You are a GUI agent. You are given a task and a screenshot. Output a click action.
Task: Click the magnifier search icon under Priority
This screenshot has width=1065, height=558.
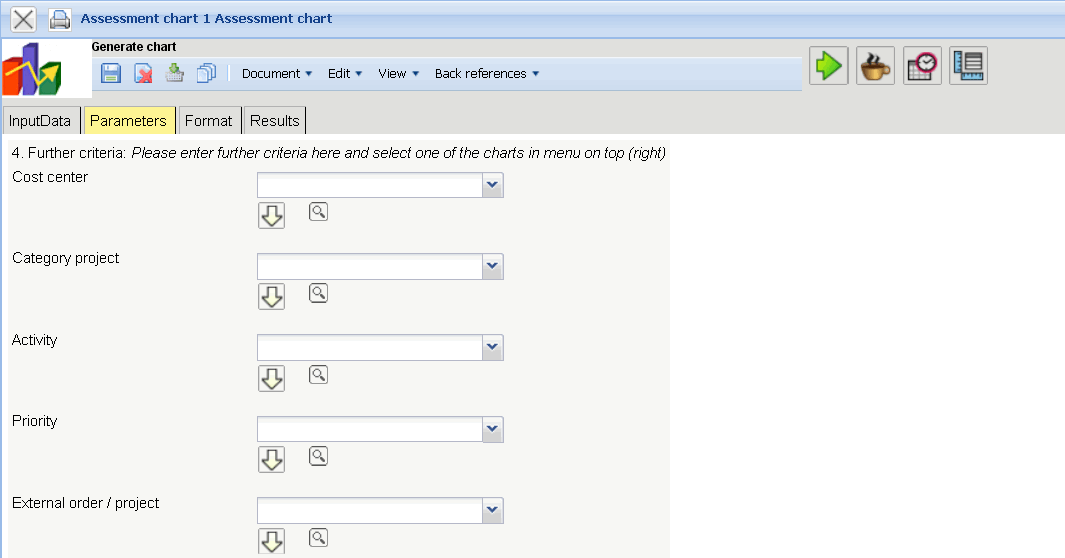[318, 456]
